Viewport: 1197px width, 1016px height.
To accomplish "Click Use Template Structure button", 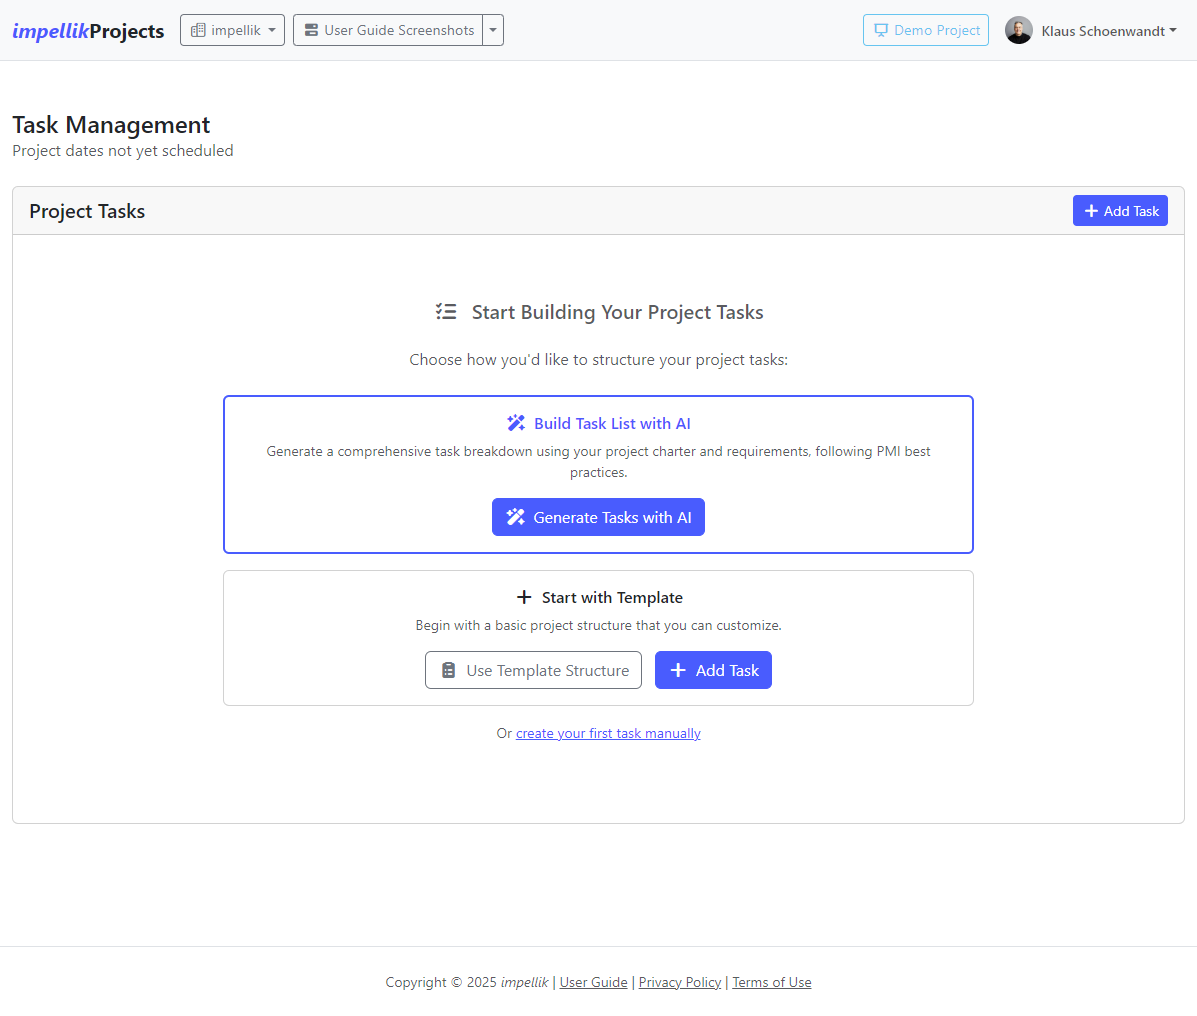I will click(534, 670).
